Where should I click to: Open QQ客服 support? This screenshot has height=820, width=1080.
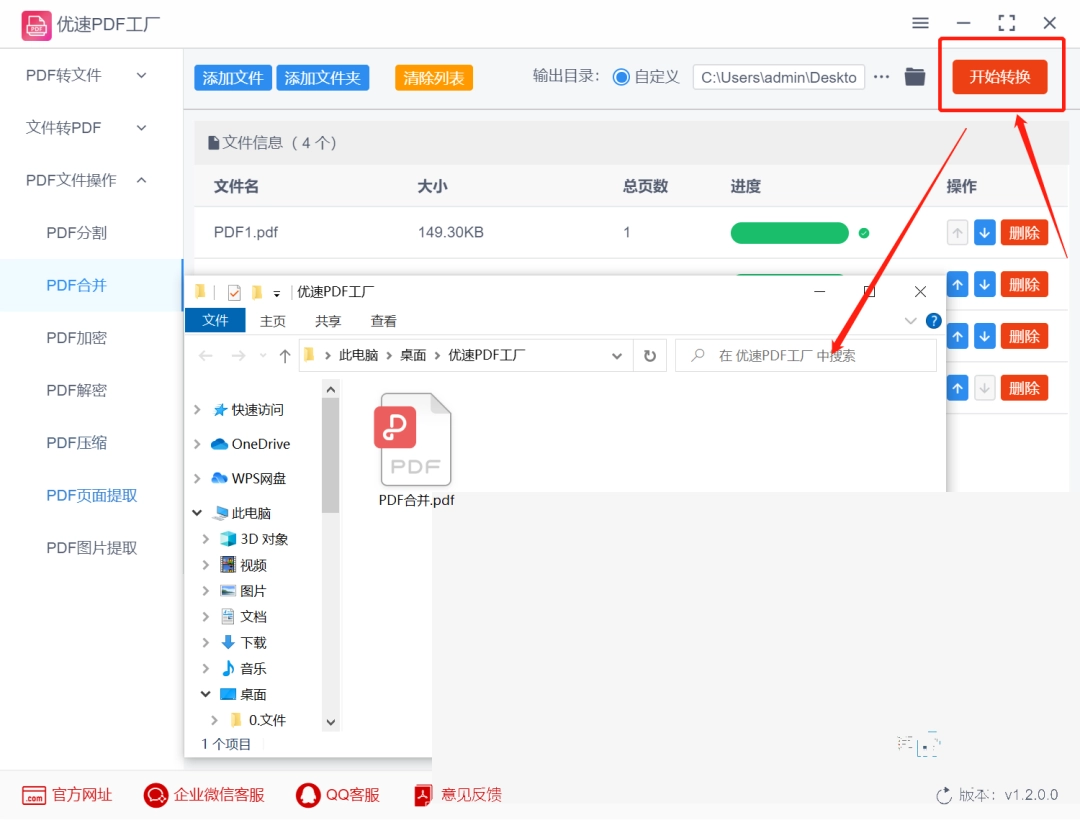click(x=338, y=795)
